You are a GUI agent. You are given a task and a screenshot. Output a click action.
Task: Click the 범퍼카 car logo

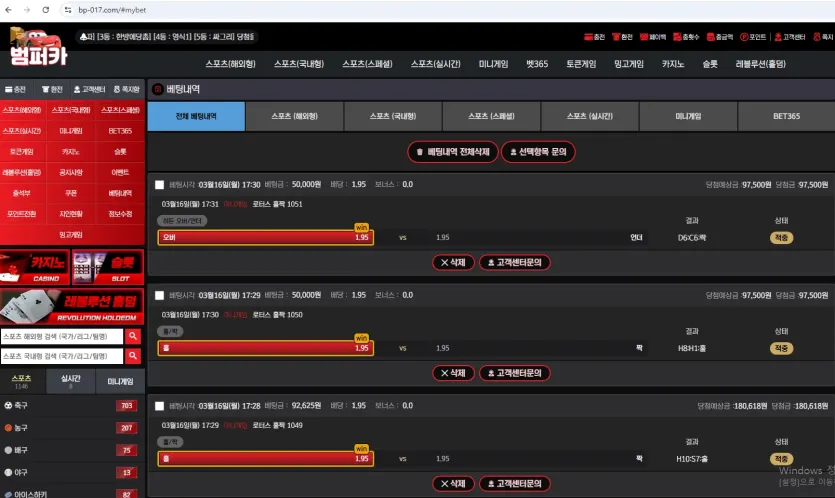pyautogui.click(x=37, y=47)
